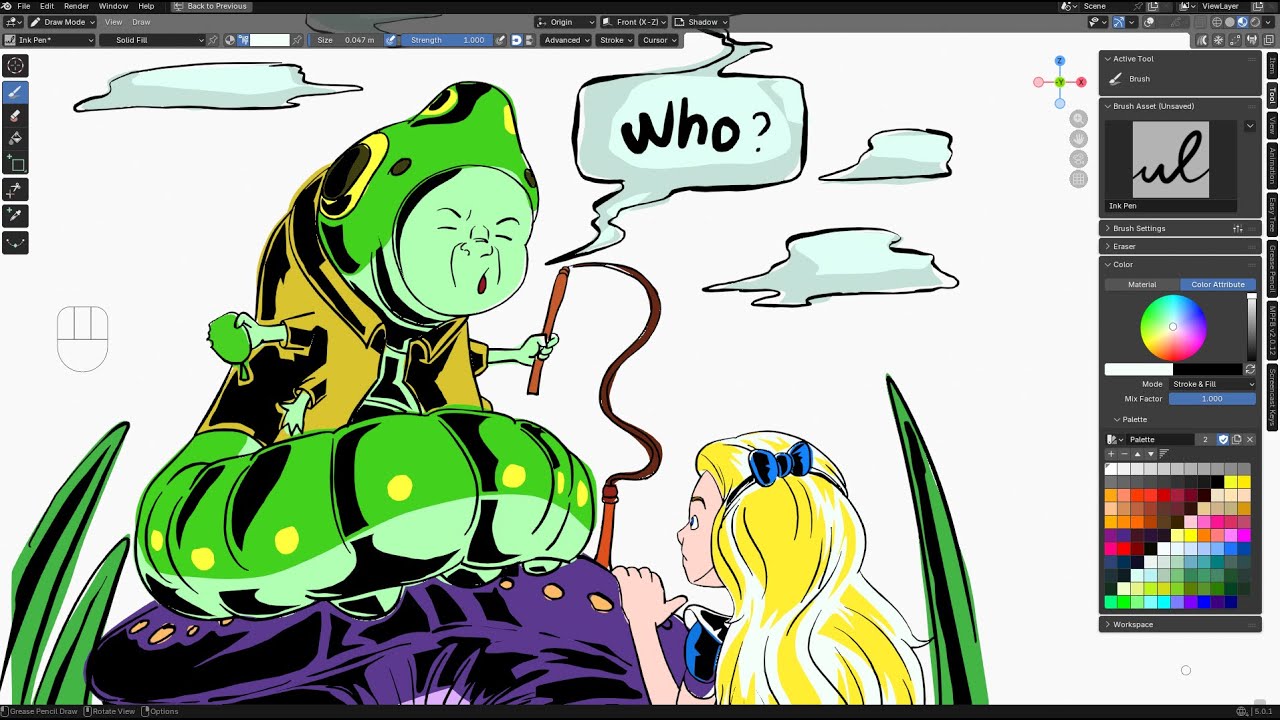Select the Eyedropper tool in left toolbar
Screen dimensions: 1280x720
16,215
